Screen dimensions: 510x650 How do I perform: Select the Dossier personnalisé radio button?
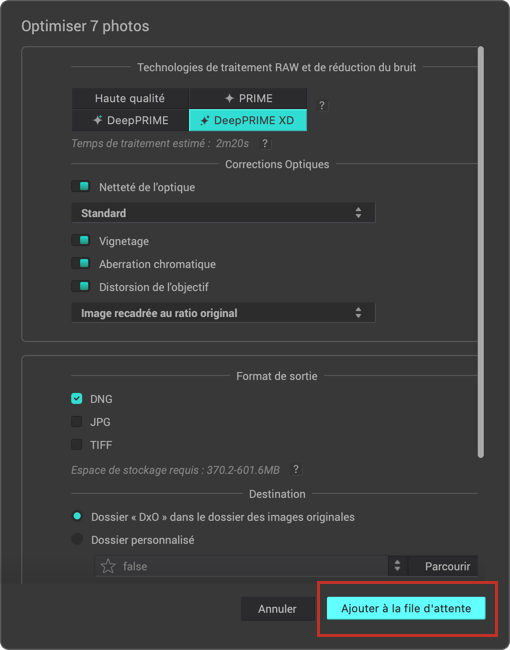(x=77, y=539)
